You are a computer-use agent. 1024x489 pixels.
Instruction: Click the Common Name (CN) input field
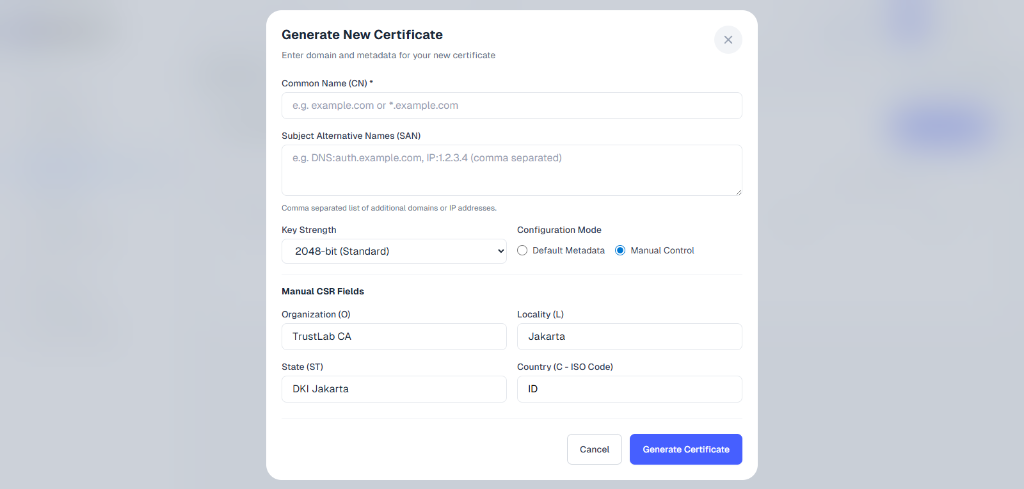511,105
